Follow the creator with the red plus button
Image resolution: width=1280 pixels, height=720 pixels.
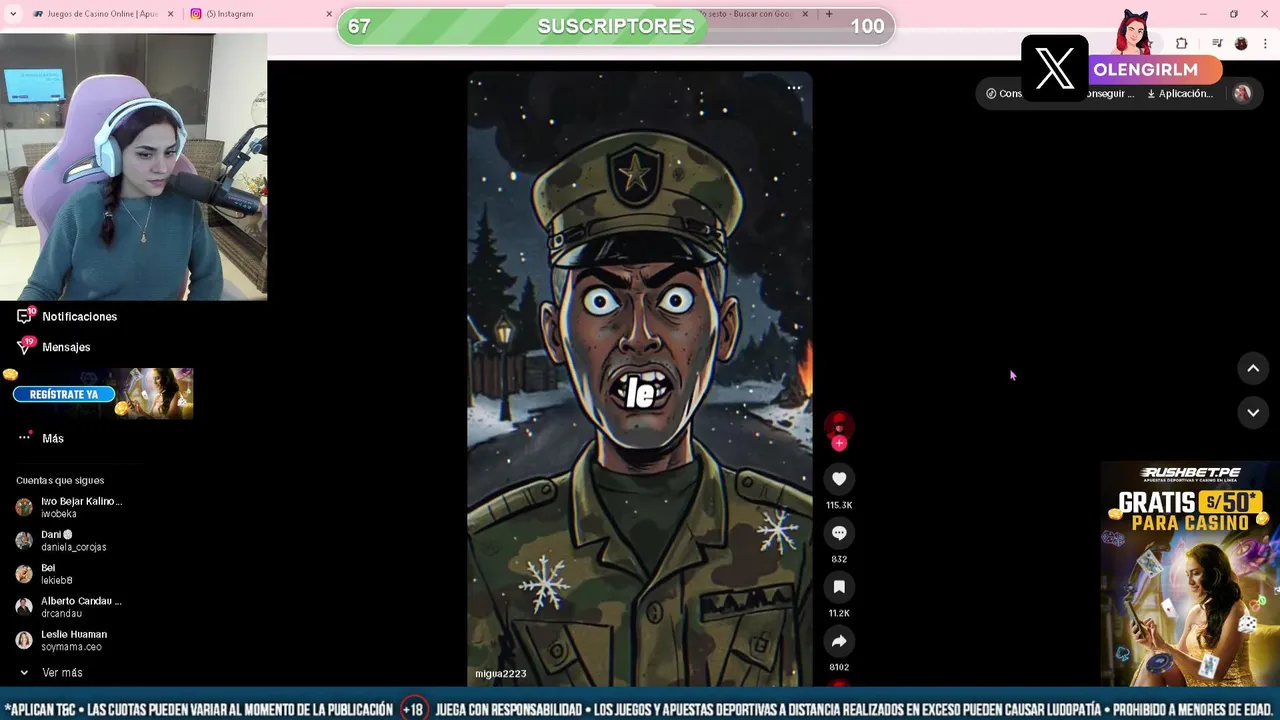[839, 443]
